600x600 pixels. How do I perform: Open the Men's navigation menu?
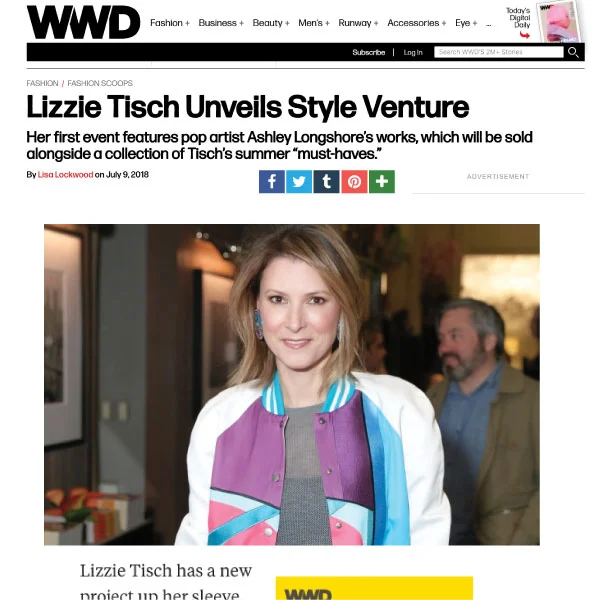[x=314, y=23]
